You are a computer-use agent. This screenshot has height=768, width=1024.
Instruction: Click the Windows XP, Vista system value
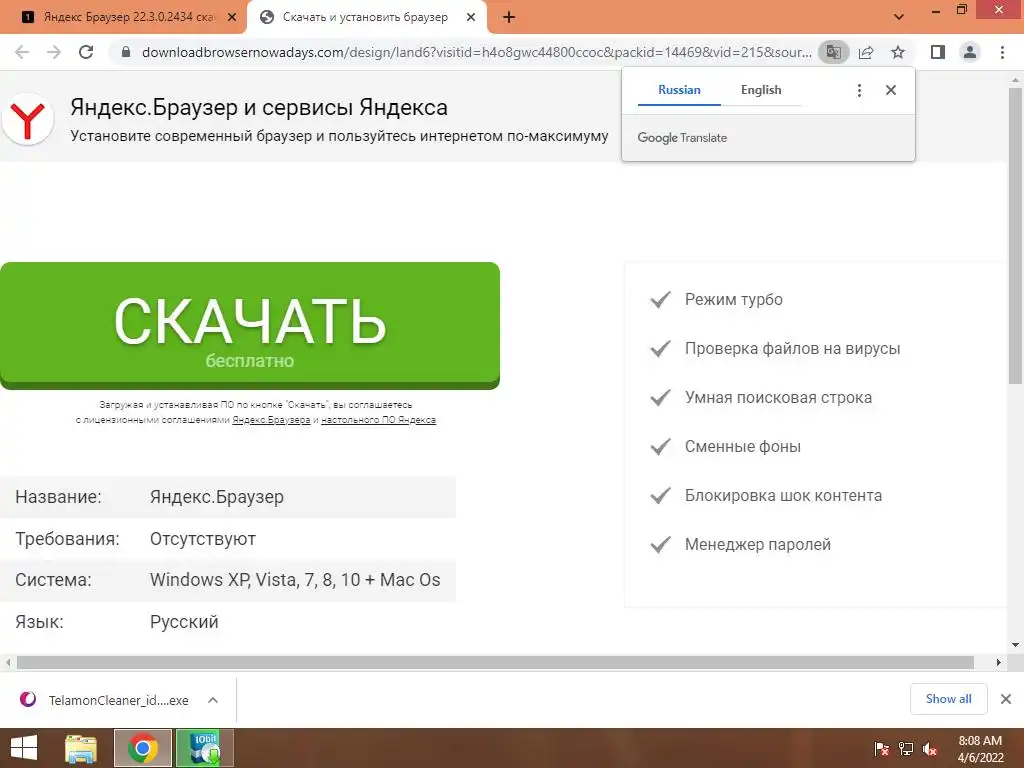(295, 580)
